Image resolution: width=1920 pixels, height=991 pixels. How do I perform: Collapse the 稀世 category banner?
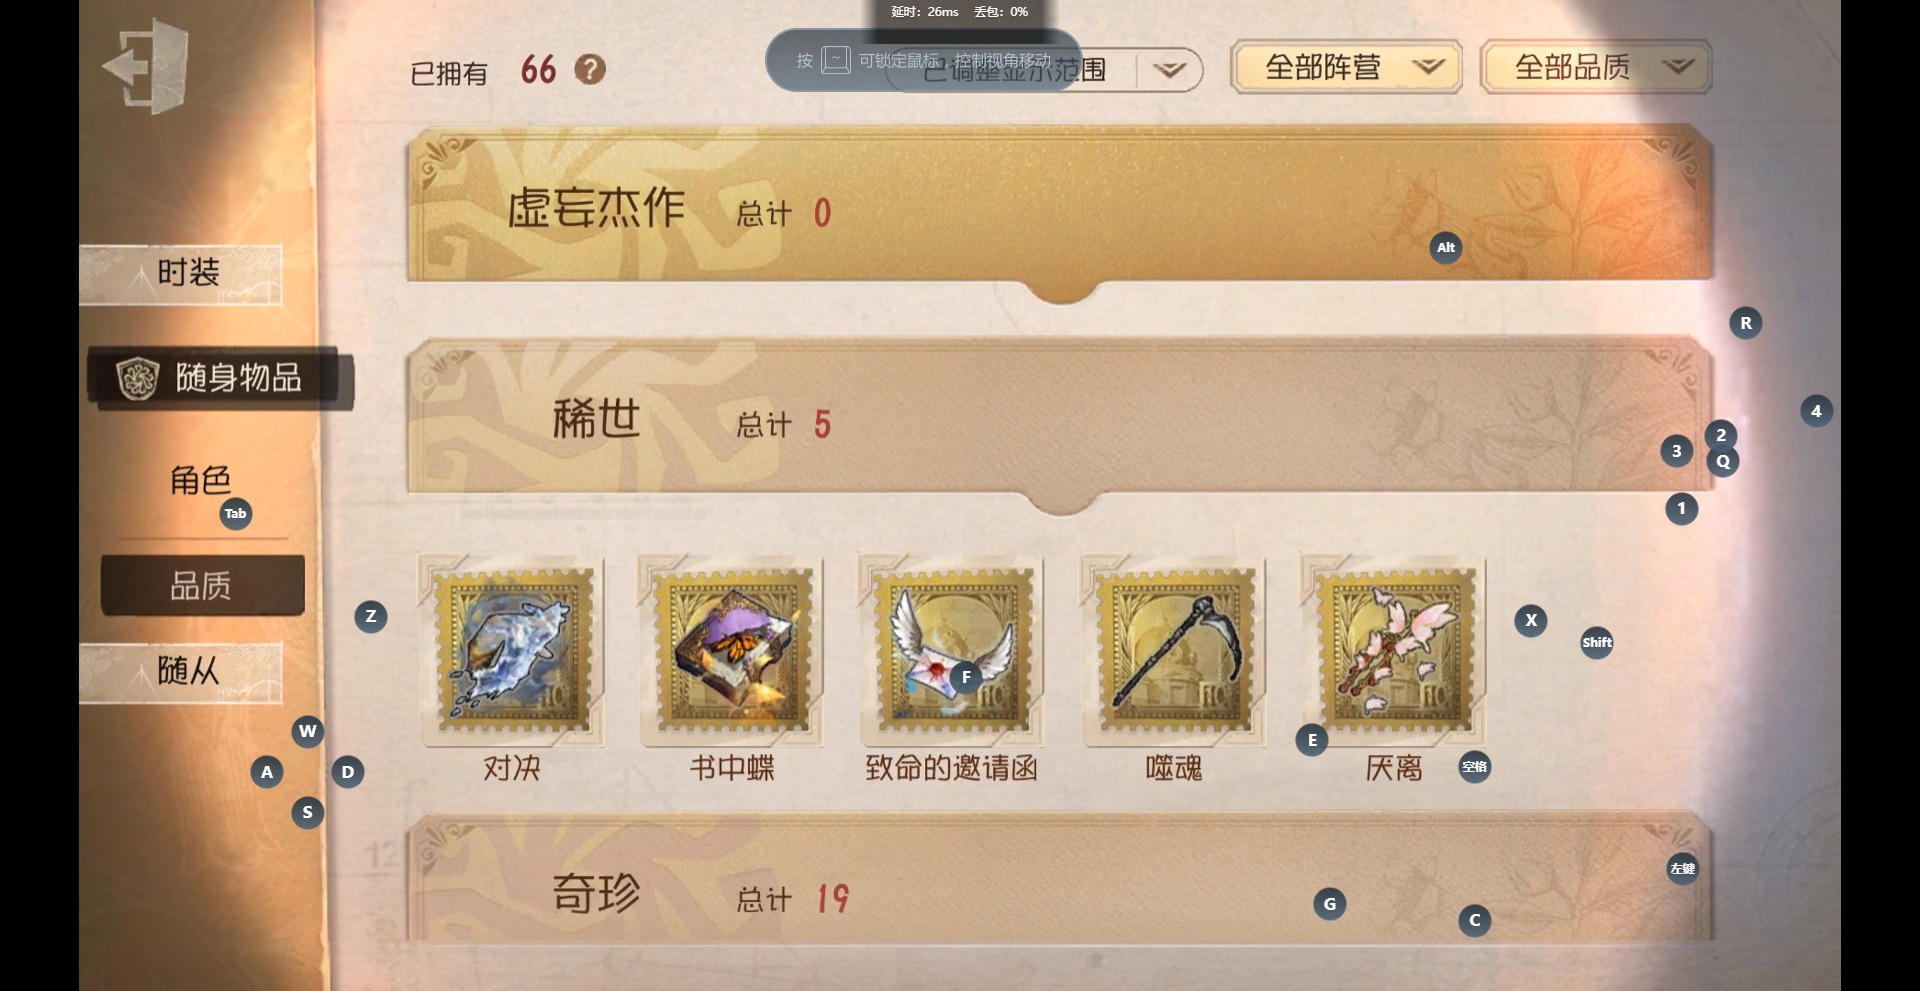(x=1060, y=416)
